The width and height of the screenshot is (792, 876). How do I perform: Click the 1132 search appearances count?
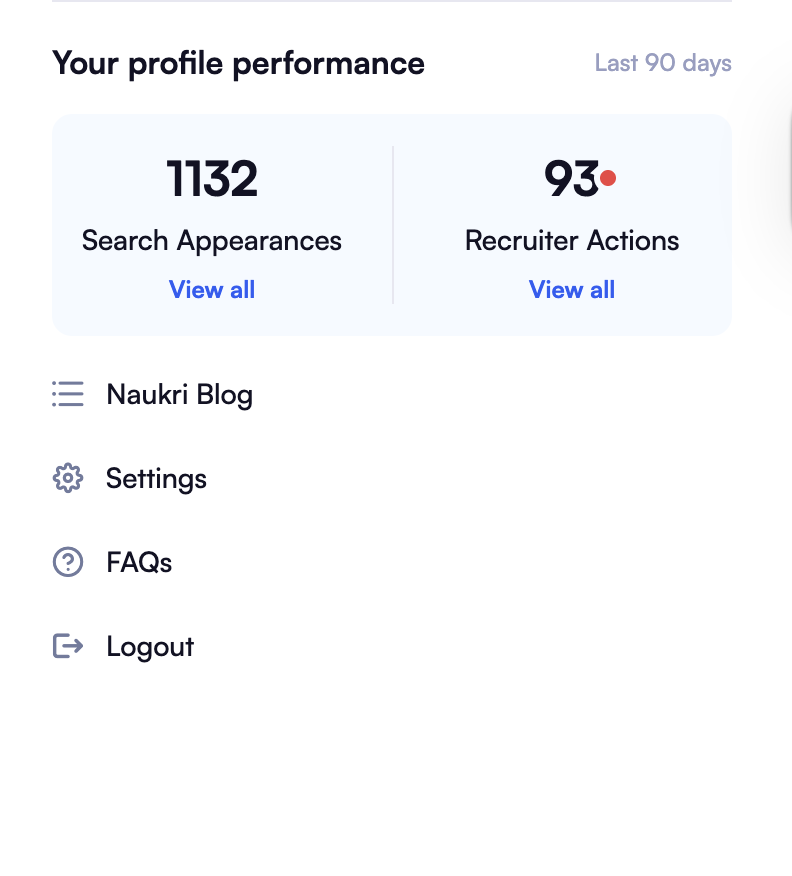pos(212,179)
